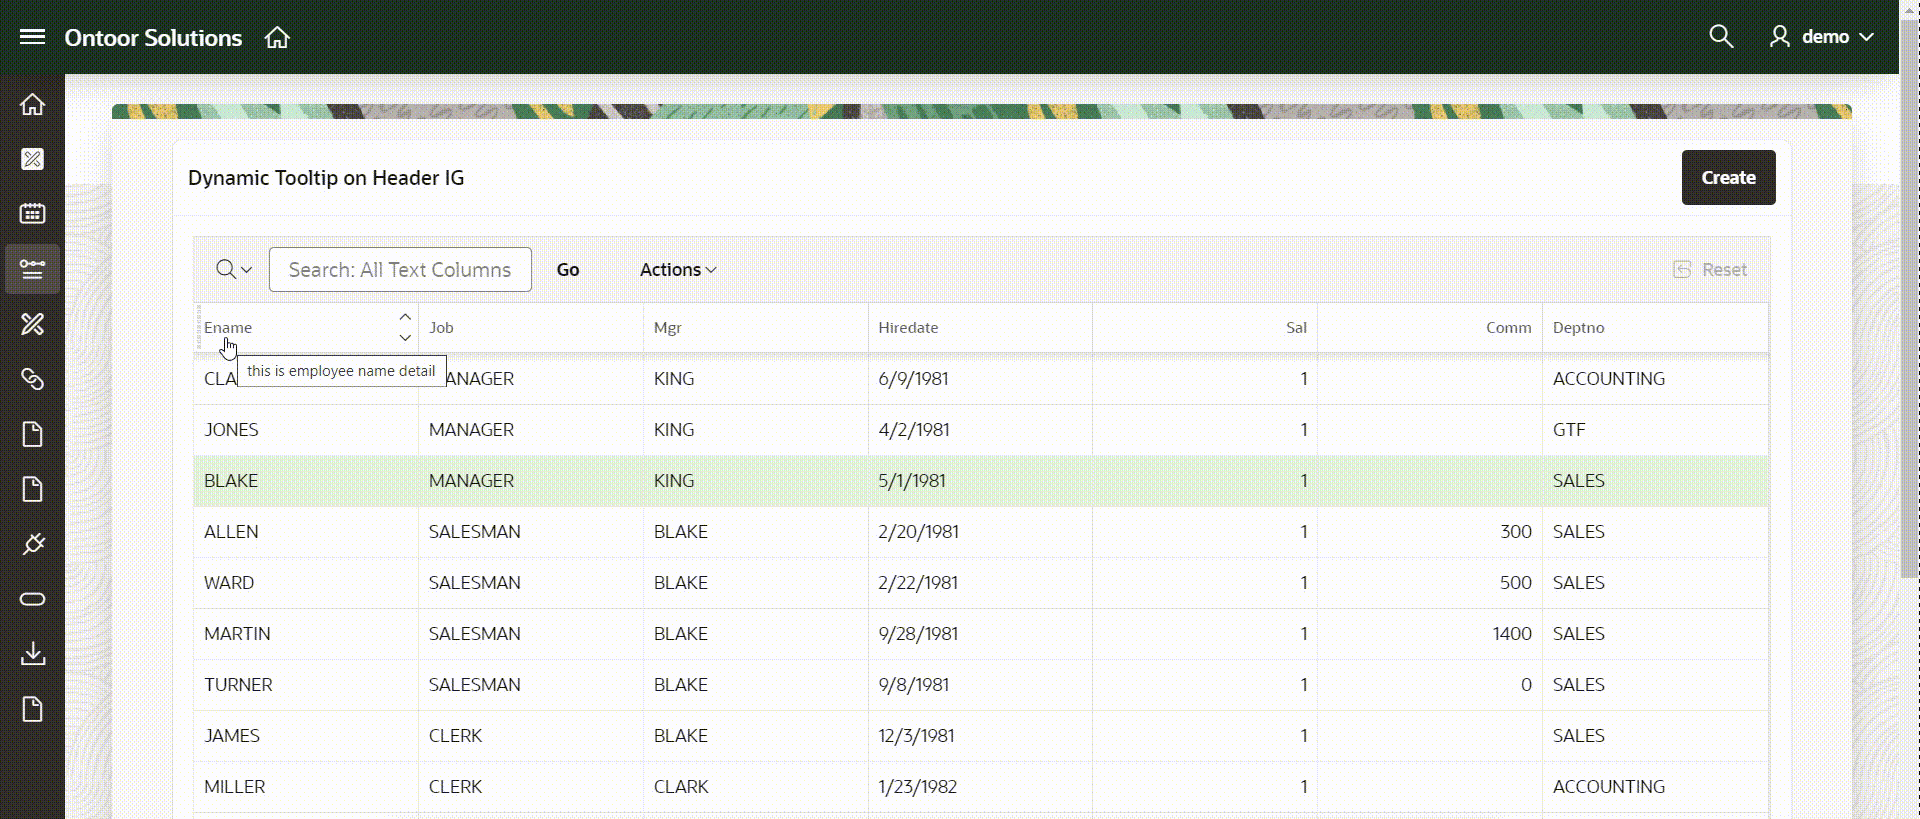Click the home icon beside Ontoor Solutions
1920x819 pixels.
[277, 37]
